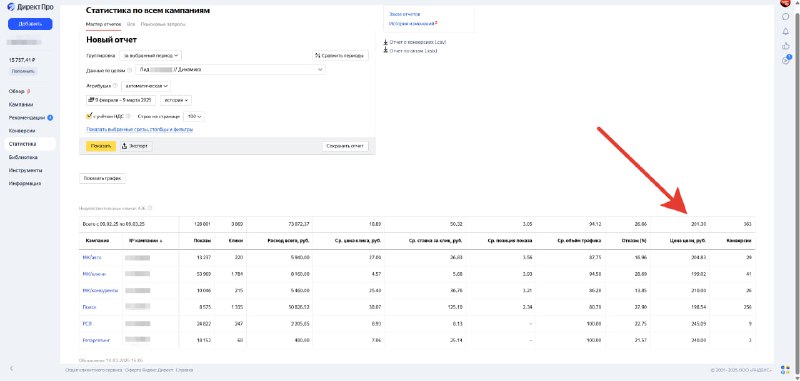Open the Отчет о конверсиях csv link

418,42
